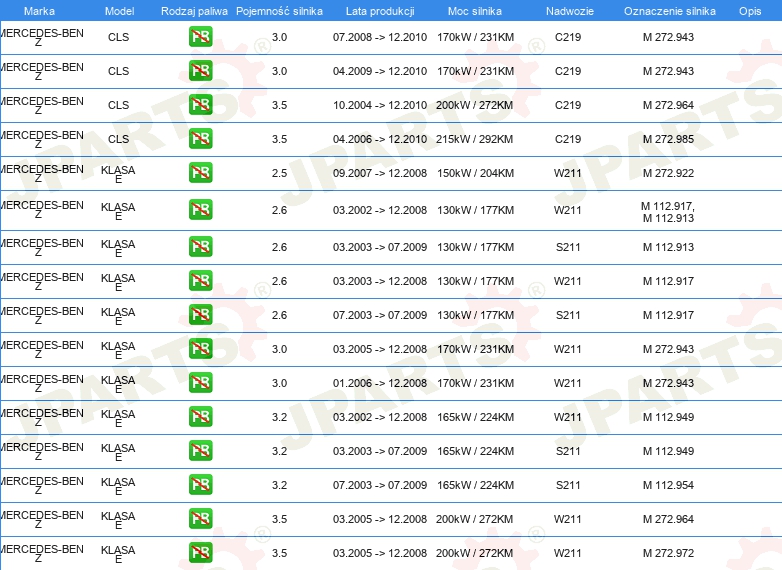
Task: Click fuel icon for CLS produced from 04.2009
Action: click(x=200, y=71)
